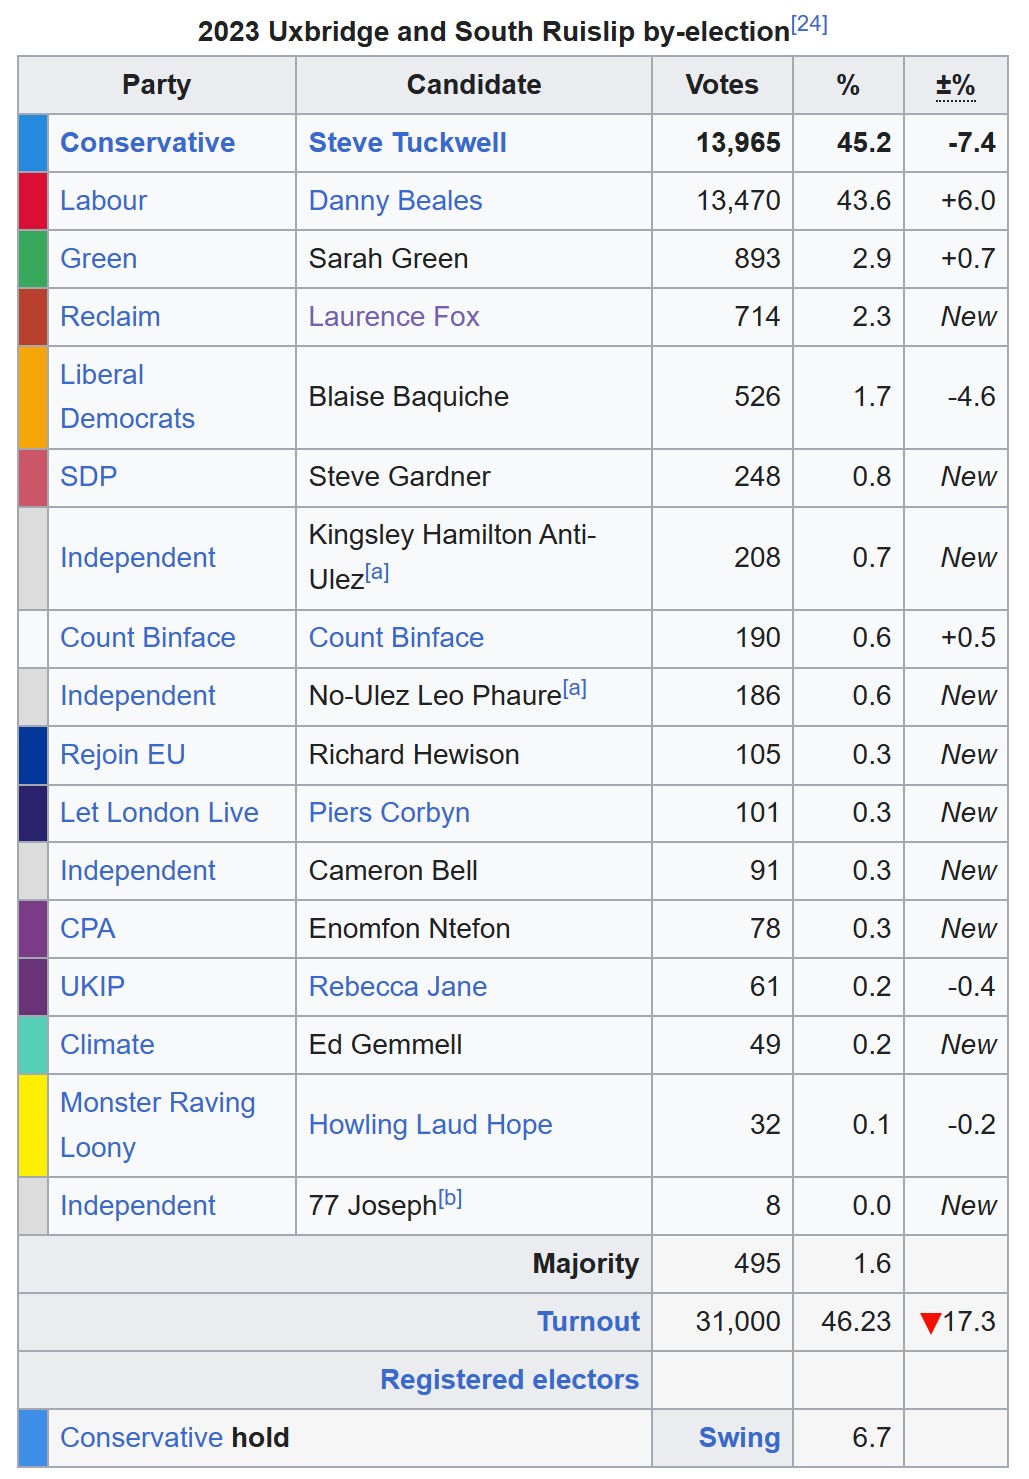Click the red turnout decrease arrow icon
The width and height of the screenshot is (1029, 1479).
tap(930, 1323)
